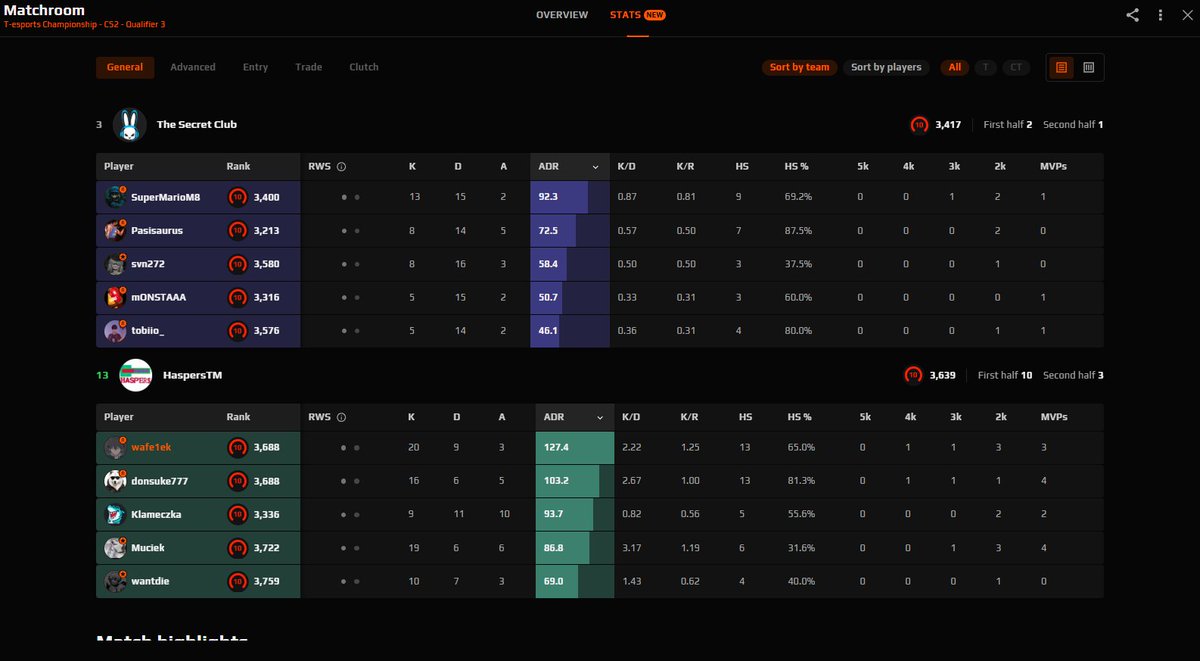This screenshot has height=661, width=1200.
Task: Open the STATS tab
Action: (637, 15)
